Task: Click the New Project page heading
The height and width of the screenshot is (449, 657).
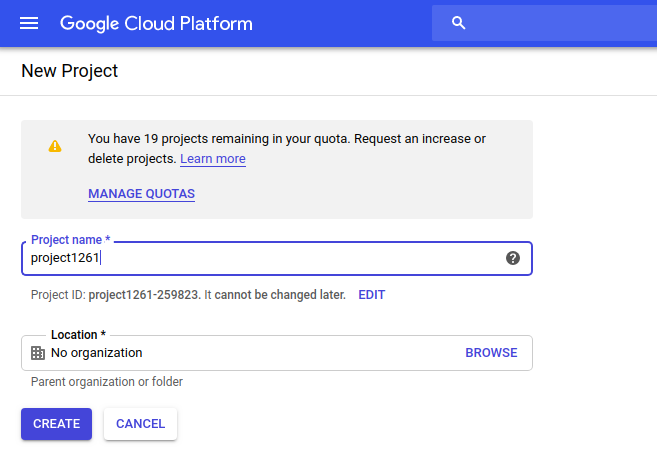Action: pos(70,71)
